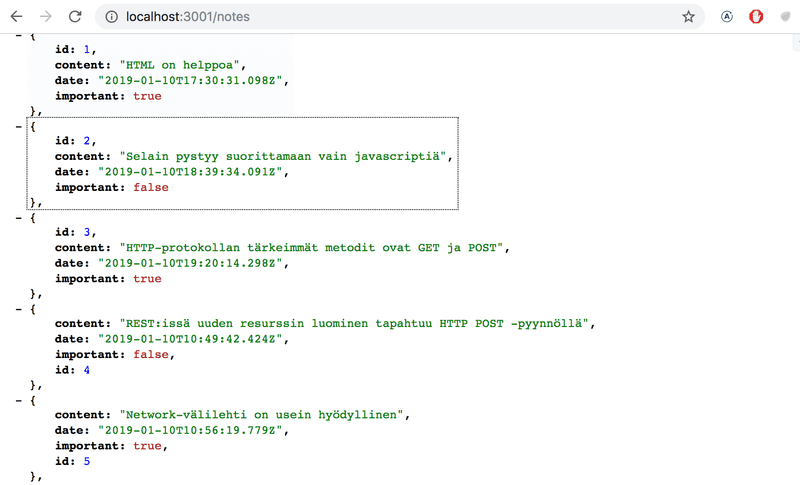
Task: Click the browser forward arrow
Action: coord(46,17)
